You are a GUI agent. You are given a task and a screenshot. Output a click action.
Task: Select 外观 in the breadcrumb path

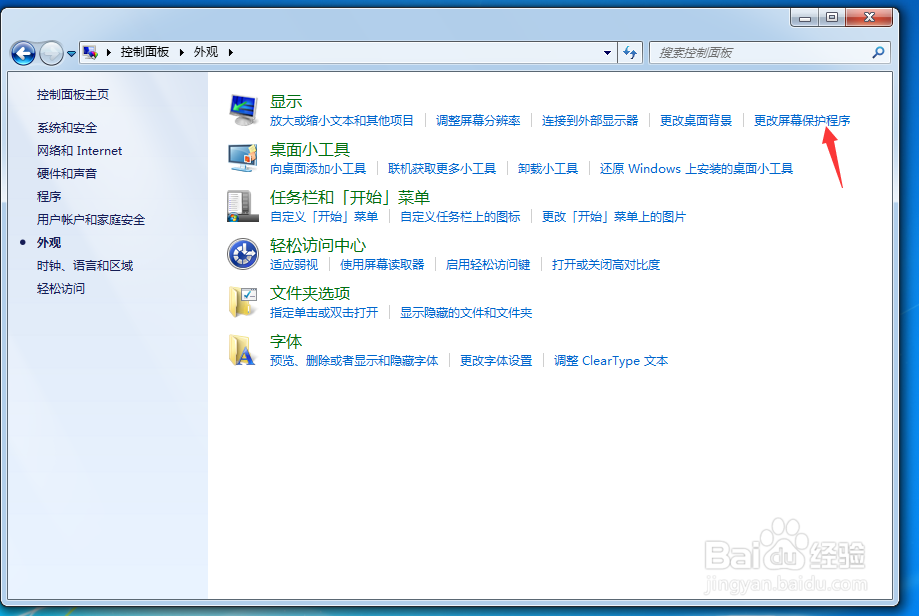pos(207,52)
